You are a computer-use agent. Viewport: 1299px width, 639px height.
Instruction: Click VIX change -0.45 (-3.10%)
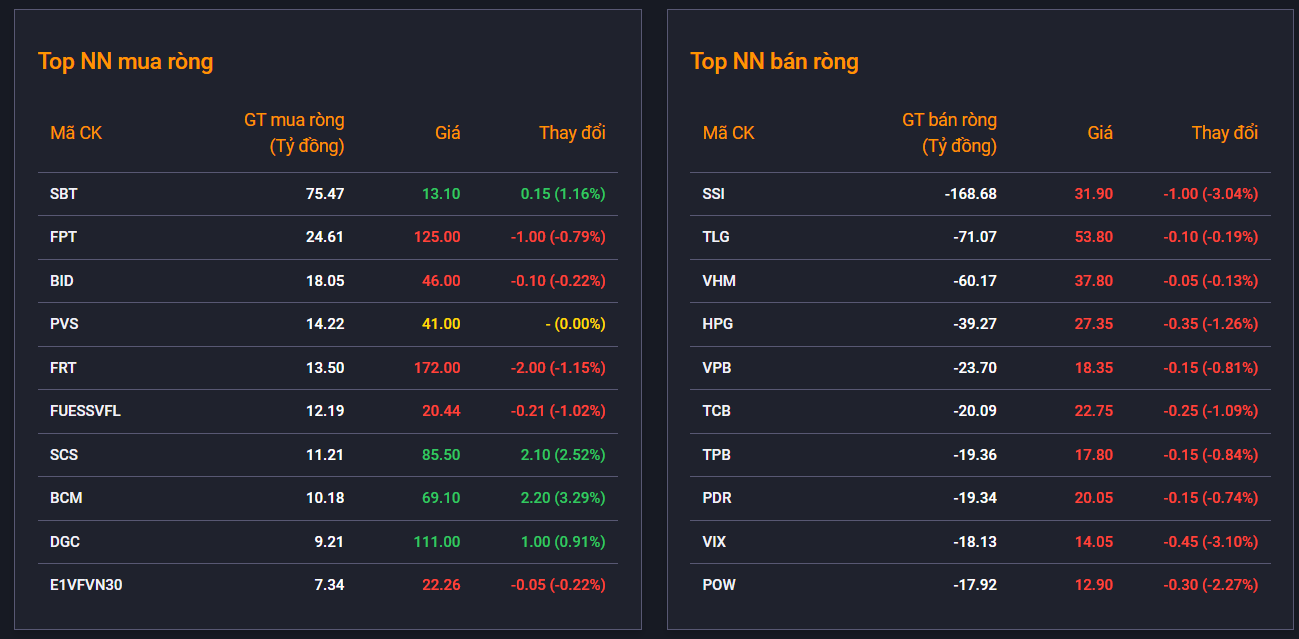point(1211,542)
